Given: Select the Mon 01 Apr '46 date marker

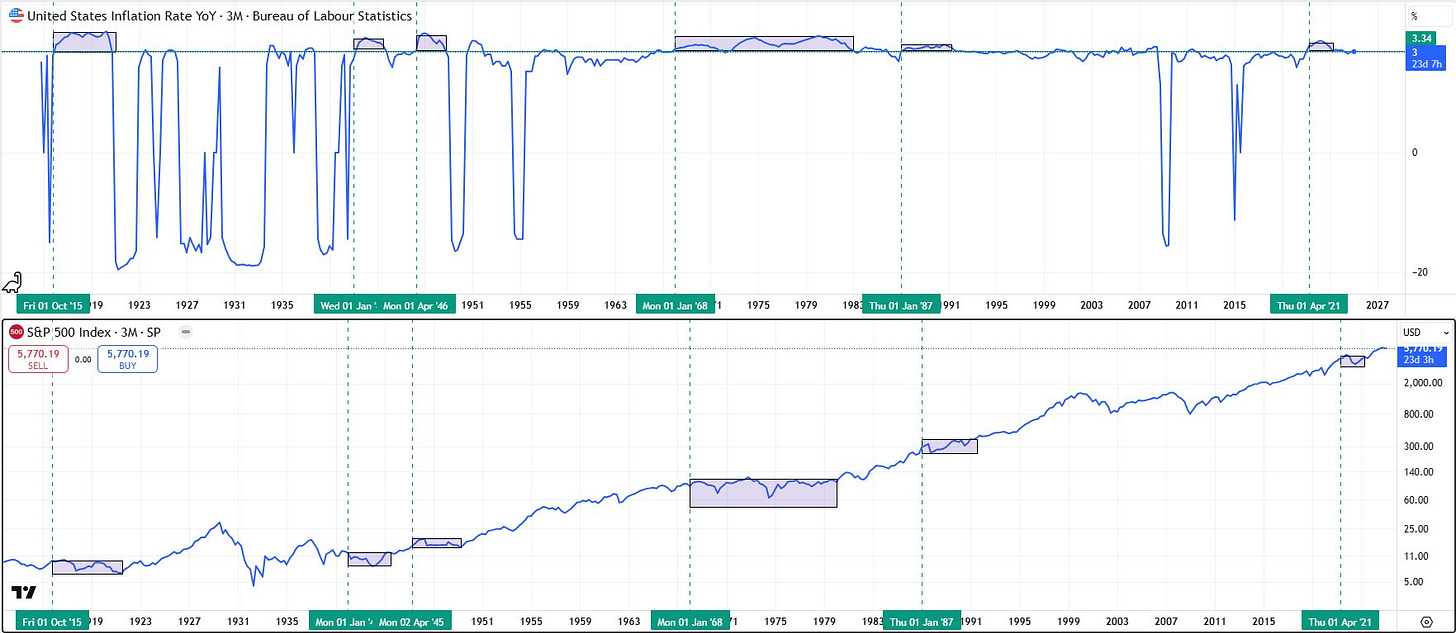Looking at the screenshot, I should (416, 305).
